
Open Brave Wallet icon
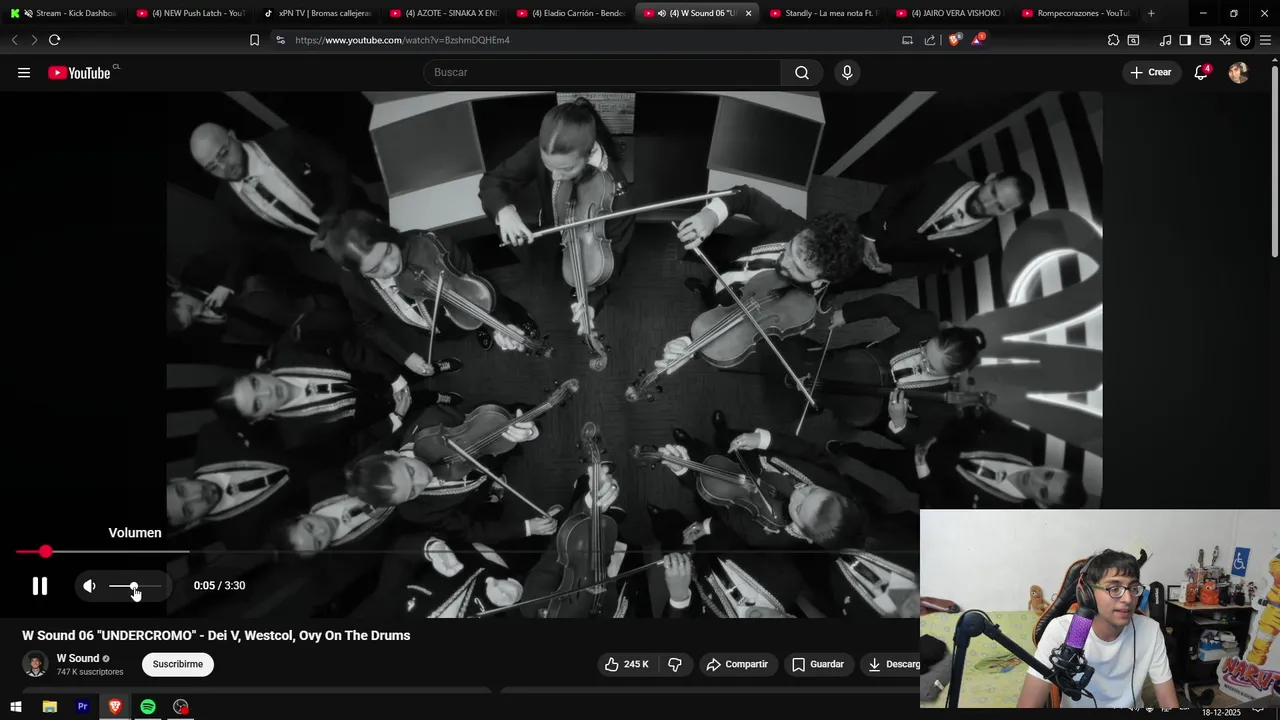[x=1205, y=40]
